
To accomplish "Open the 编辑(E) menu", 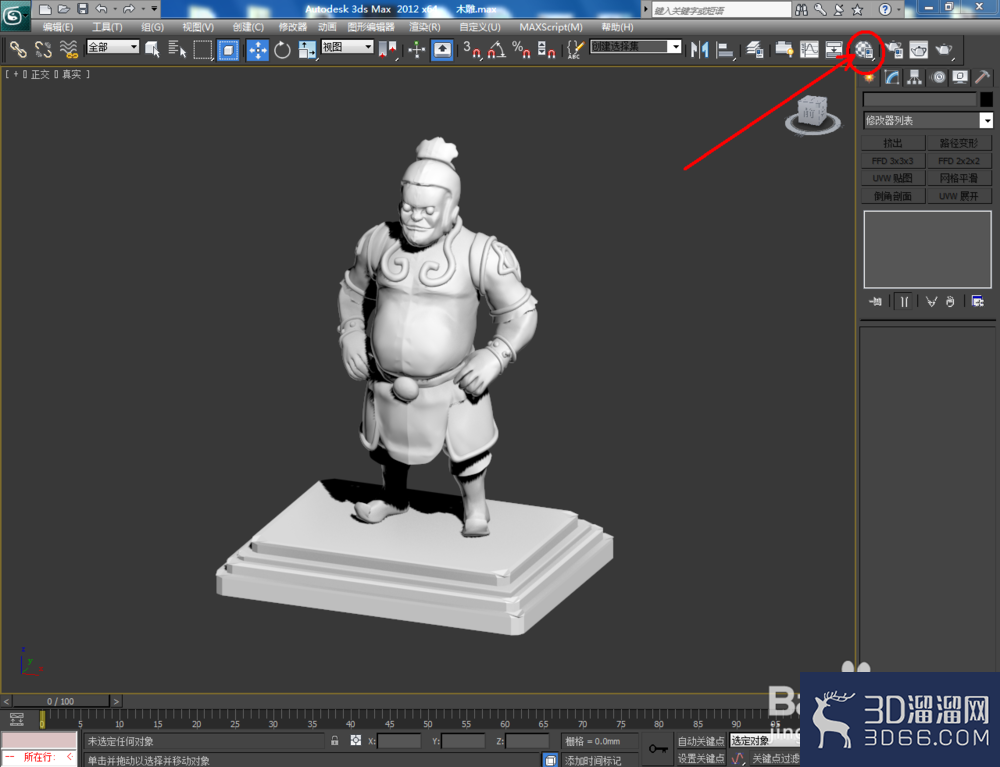I will pos(57,27).
